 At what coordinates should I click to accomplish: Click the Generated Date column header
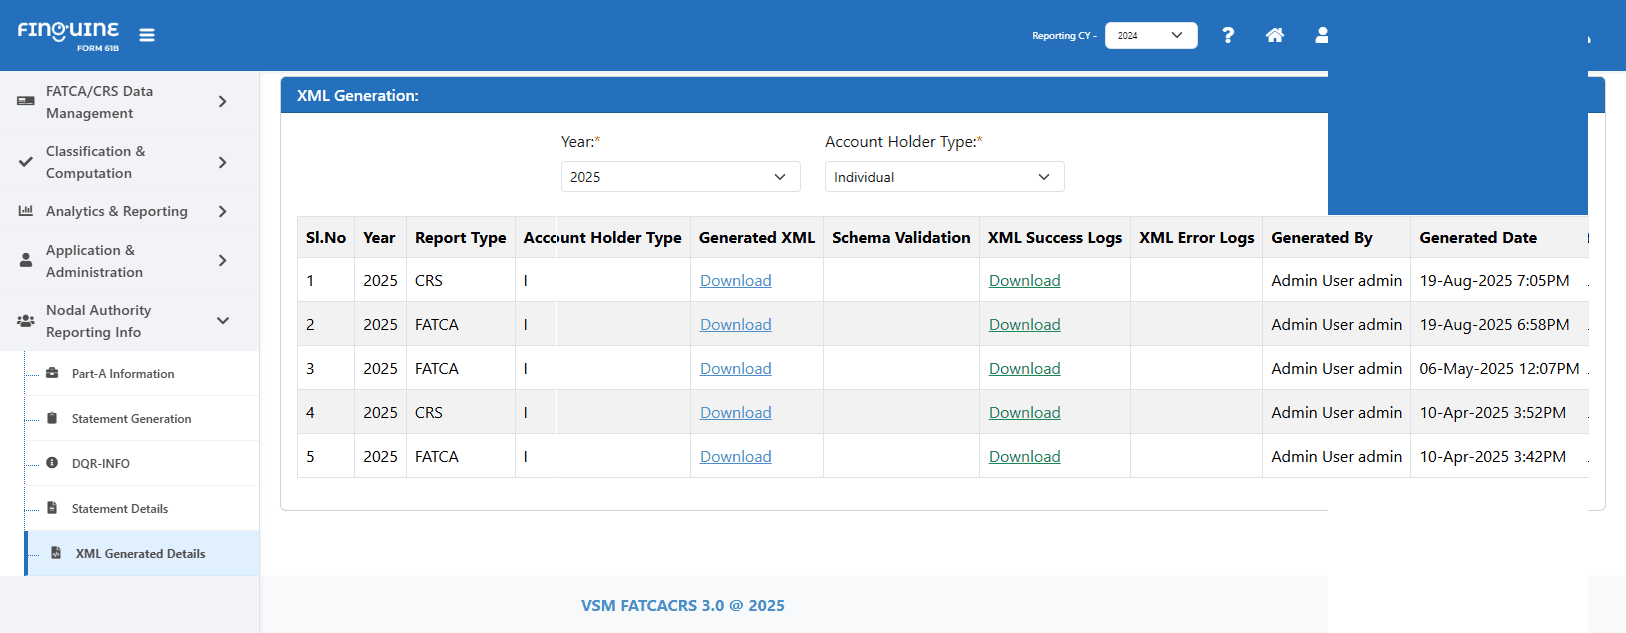[1477, 238]
